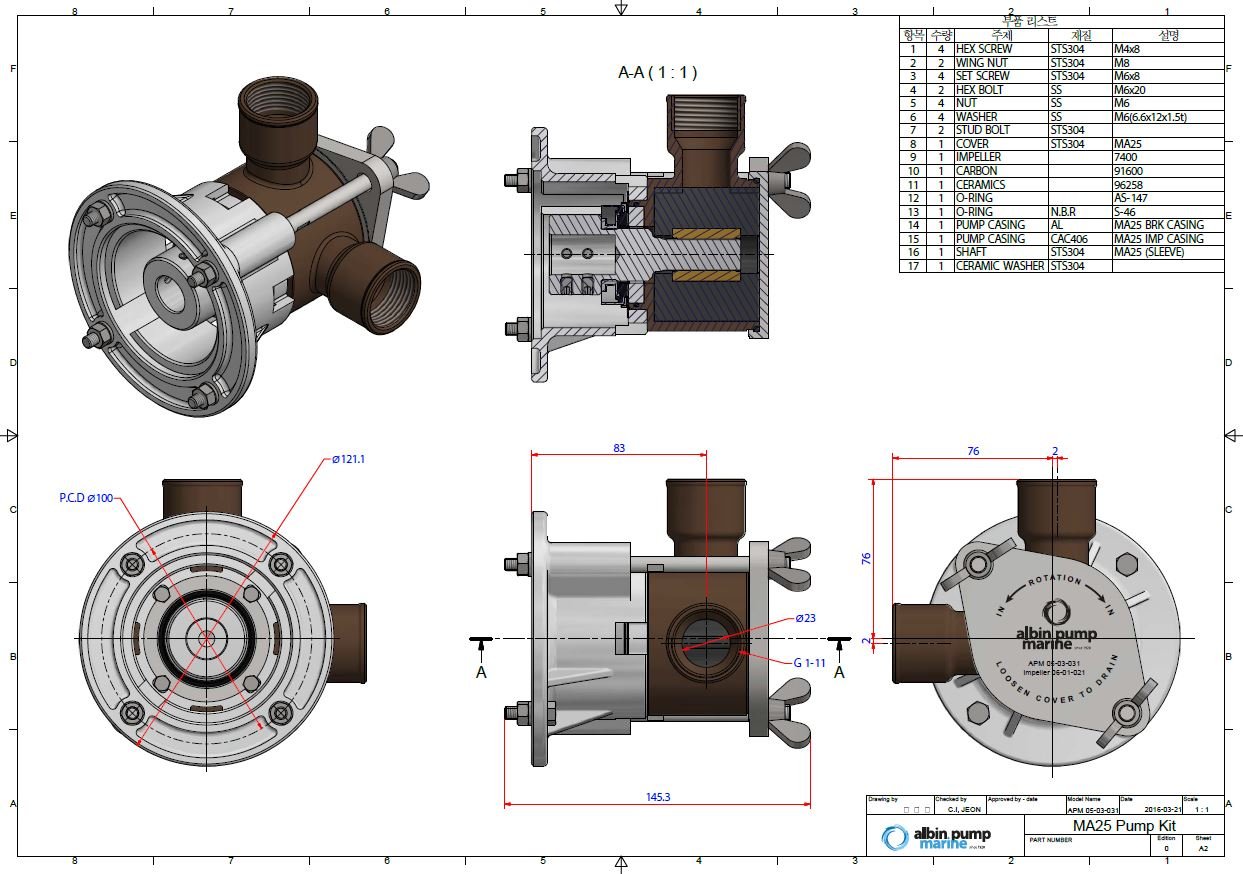Click the left border centering triangle mark

pos(11,436)
